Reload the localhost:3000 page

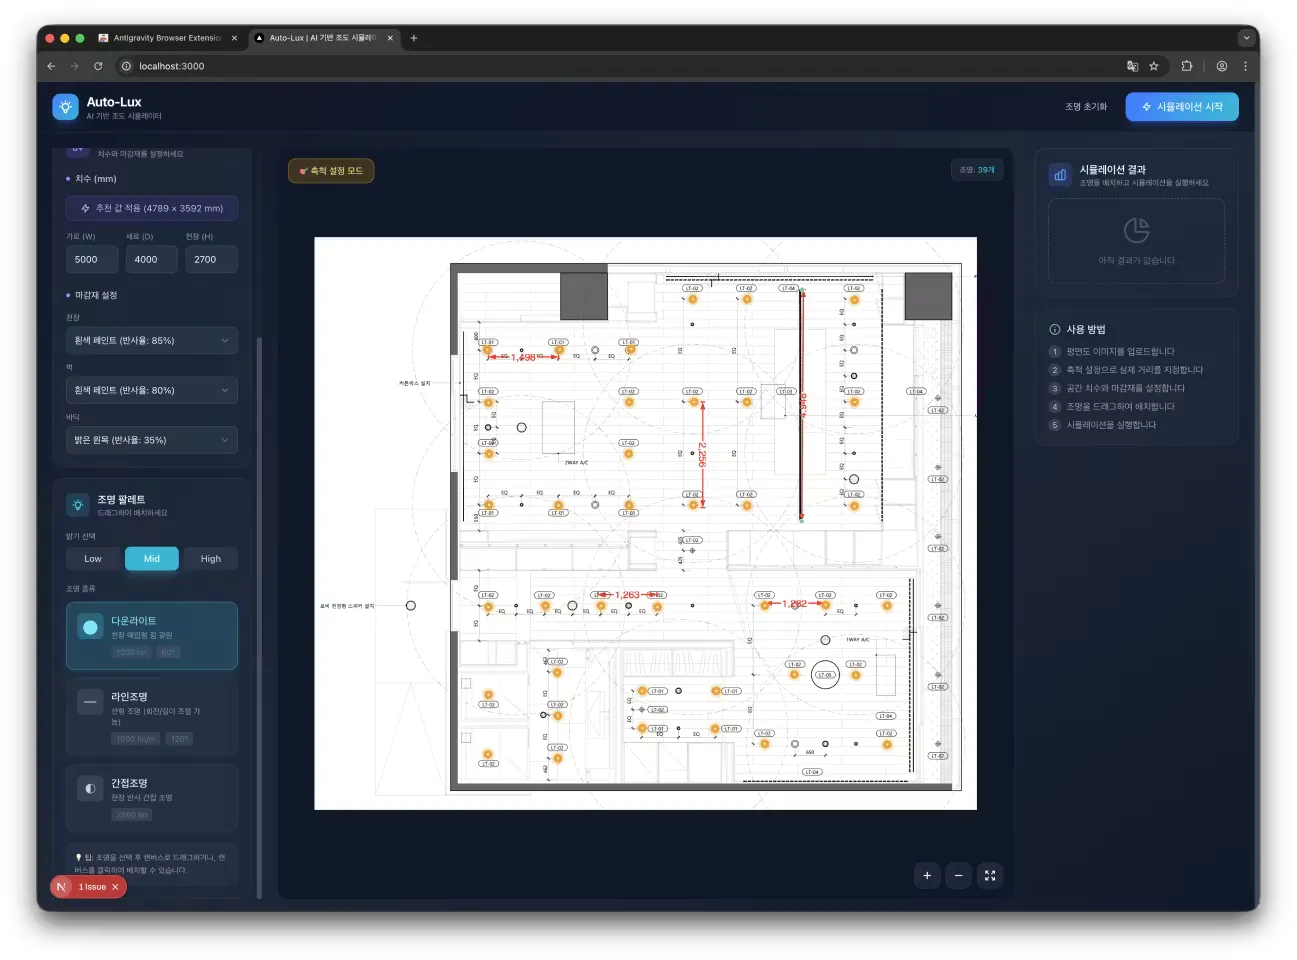pos(98,66)
